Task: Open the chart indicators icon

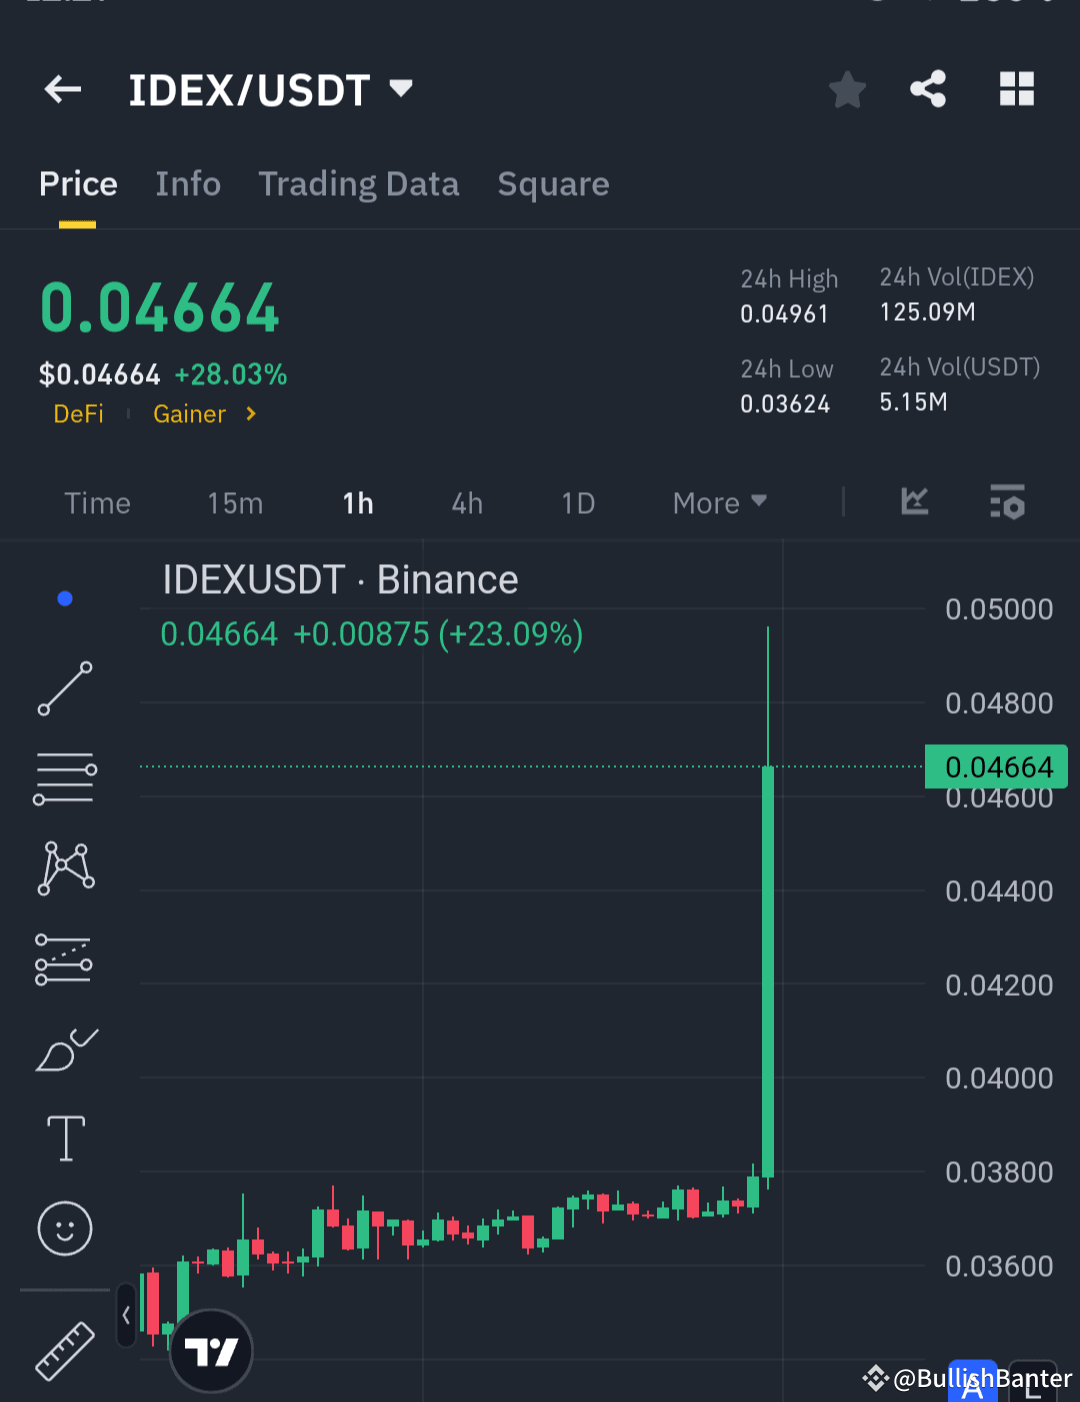Action: tap(913, 503)
